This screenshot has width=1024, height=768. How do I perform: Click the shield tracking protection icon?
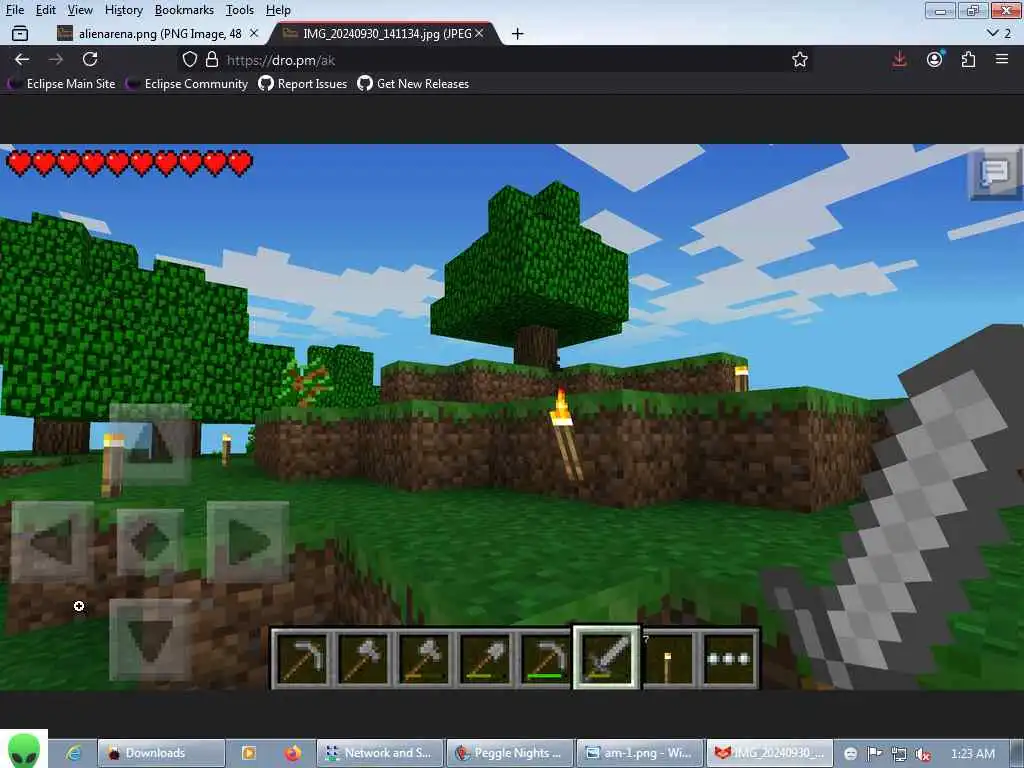click(189, 60)
